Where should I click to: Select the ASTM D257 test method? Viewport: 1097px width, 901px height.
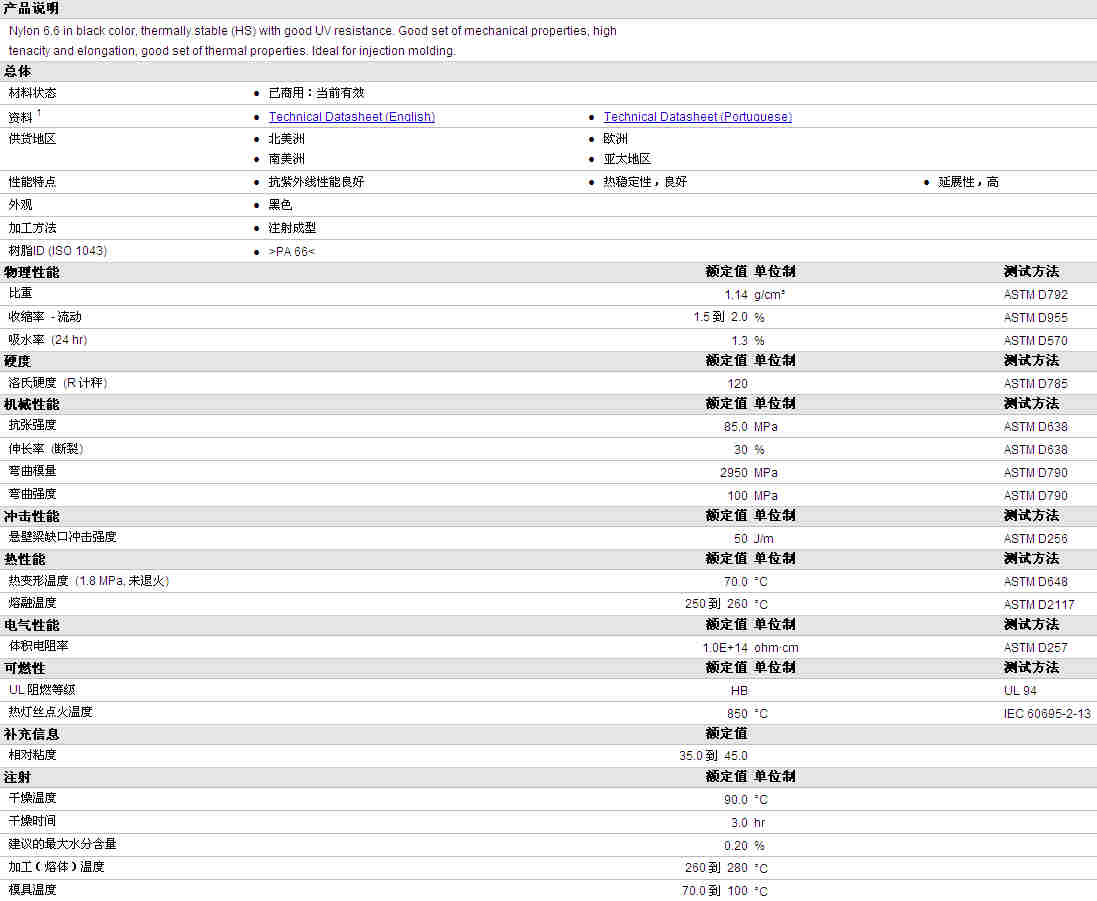[x=1035, y=648]
